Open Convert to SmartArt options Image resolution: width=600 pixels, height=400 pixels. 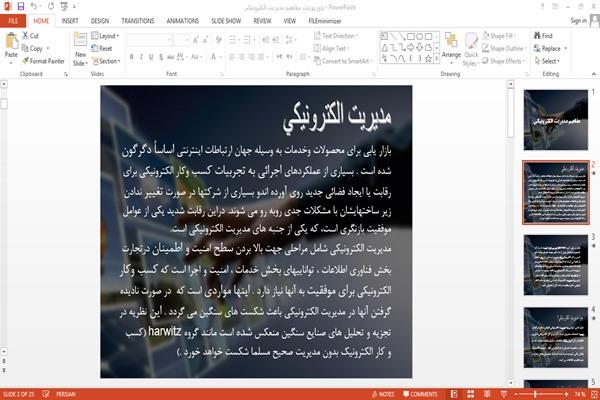point(343,61)
